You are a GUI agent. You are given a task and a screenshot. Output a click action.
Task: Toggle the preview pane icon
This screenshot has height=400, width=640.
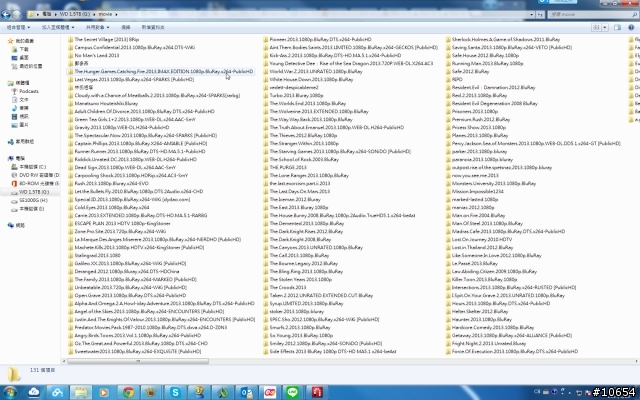click(x=617, y=27)
